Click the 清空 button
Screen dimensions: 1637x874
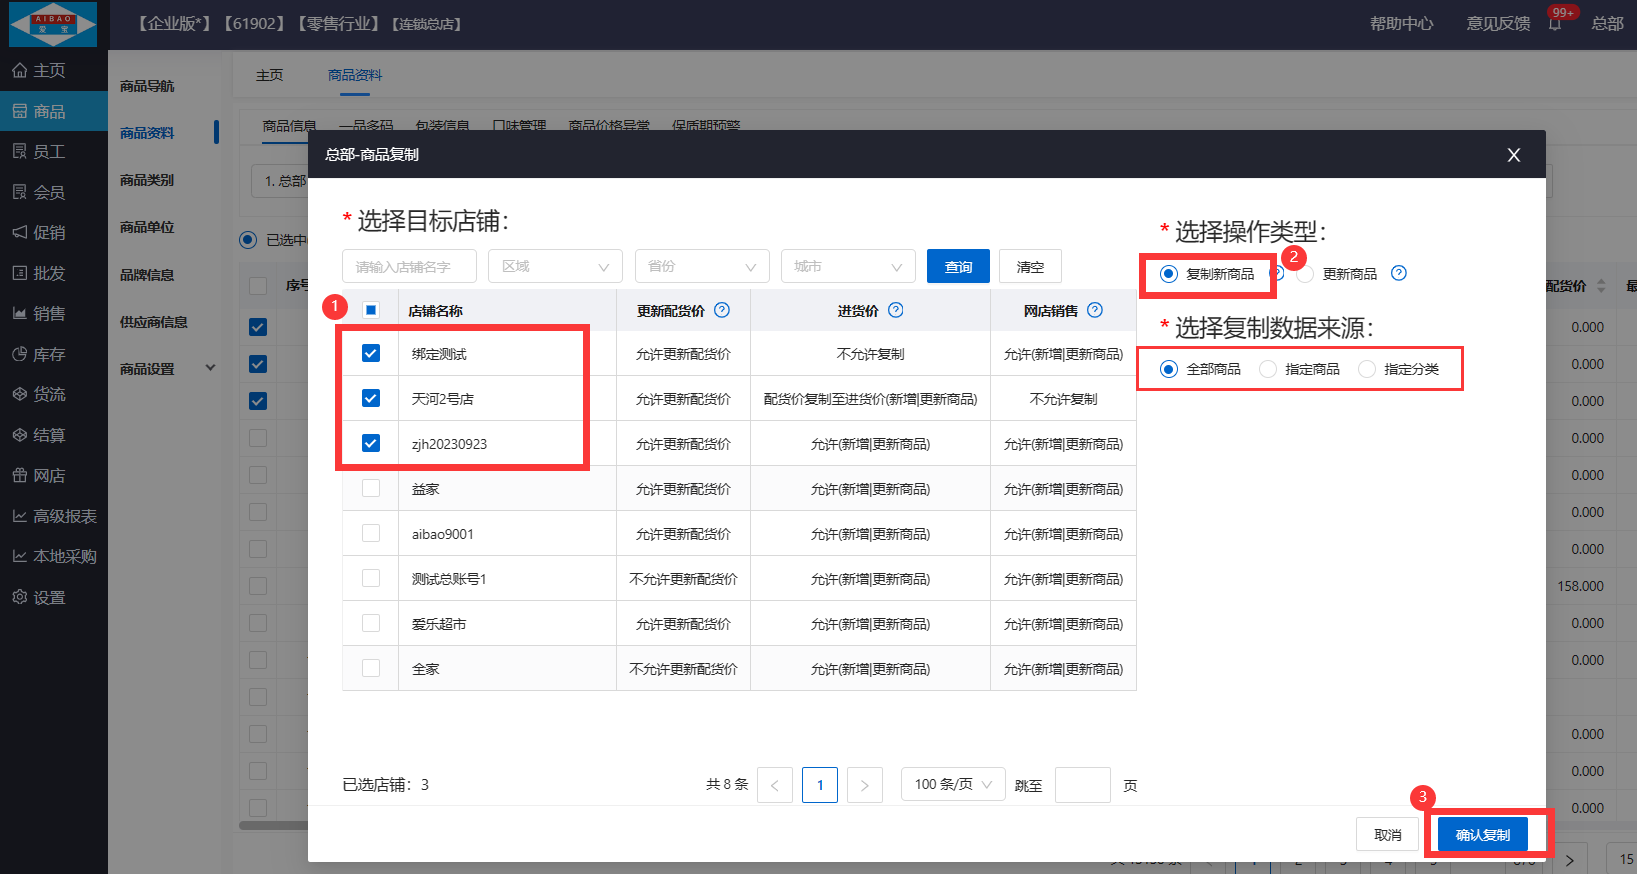[x=1030, y=266]
